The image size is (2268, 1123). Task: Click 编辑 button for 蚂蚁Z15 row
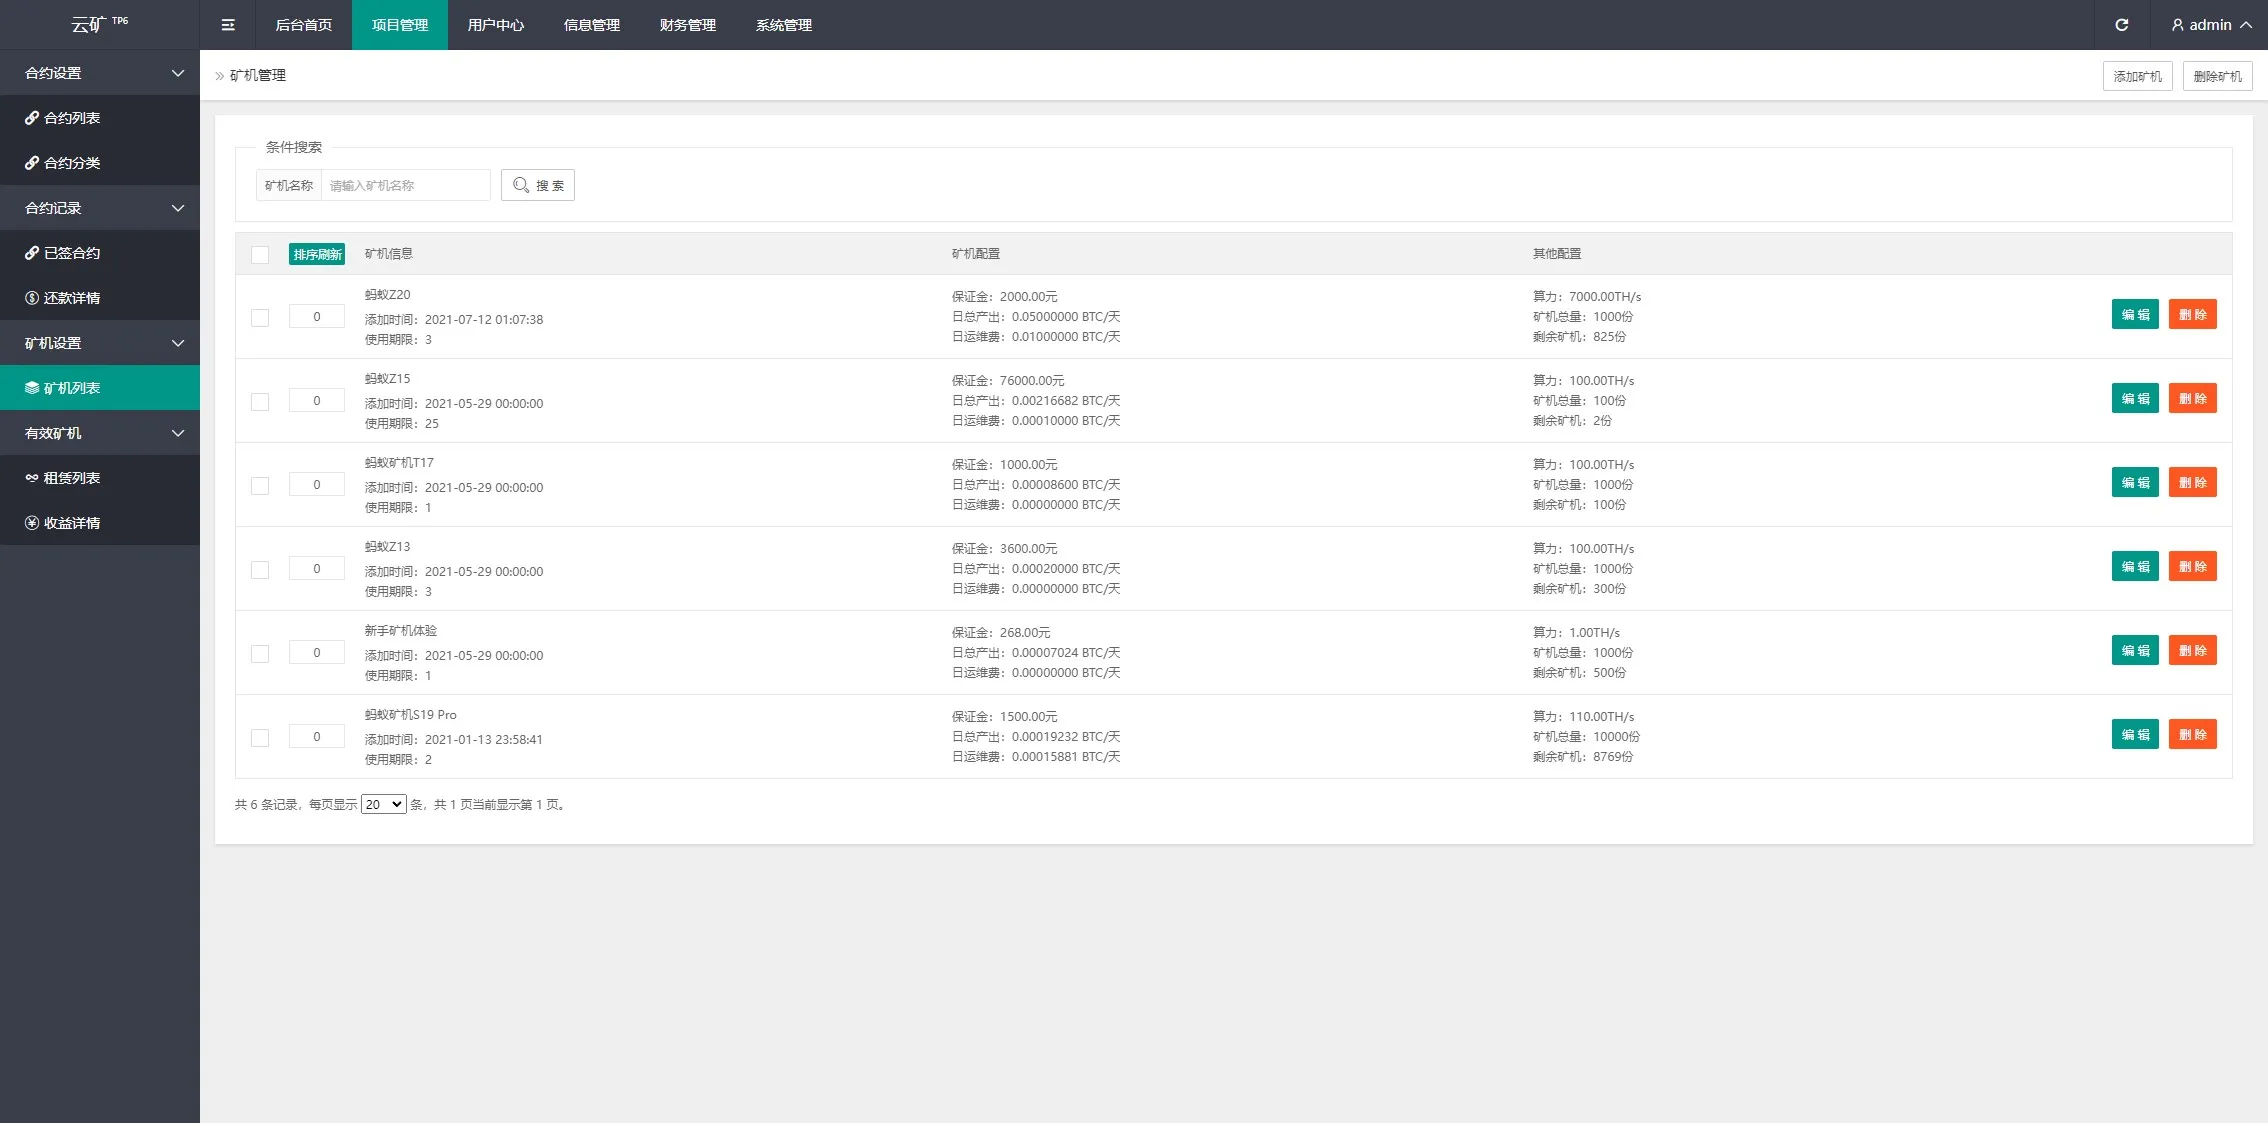[2134, 398]
